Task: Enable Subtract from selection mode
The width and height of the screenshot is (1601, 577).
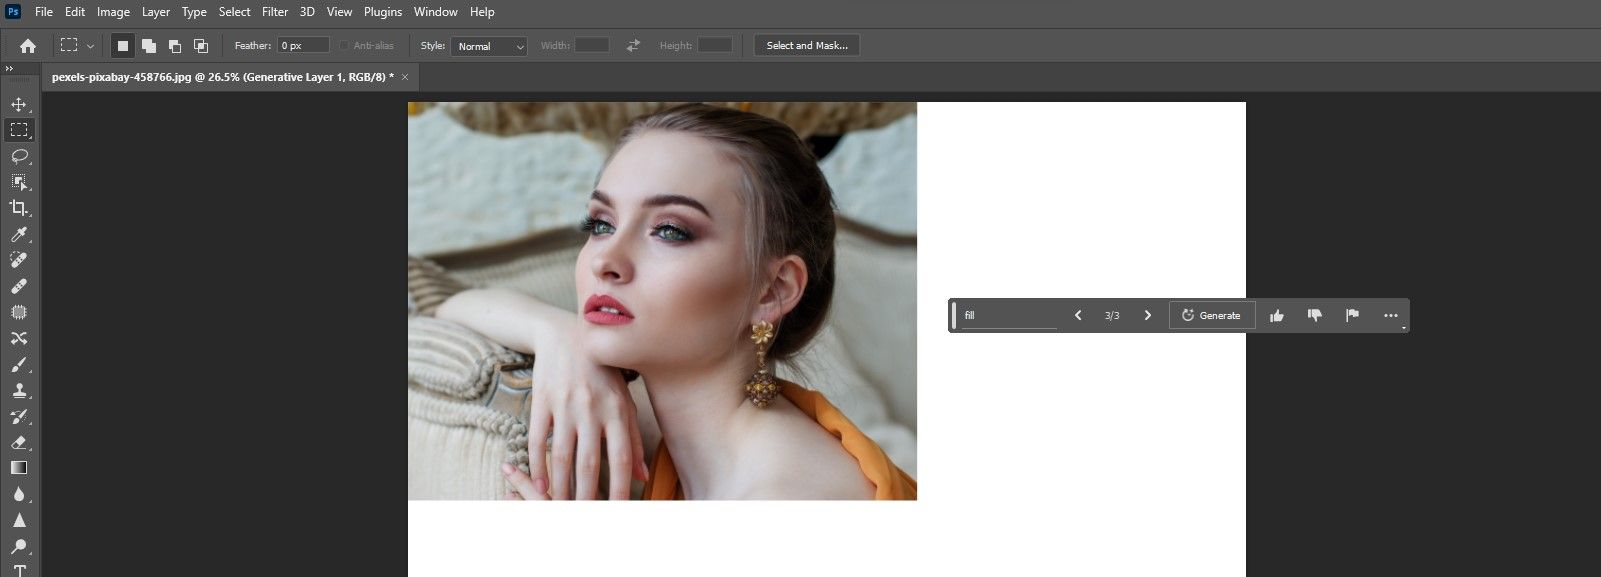Action: tap(175, 46)
